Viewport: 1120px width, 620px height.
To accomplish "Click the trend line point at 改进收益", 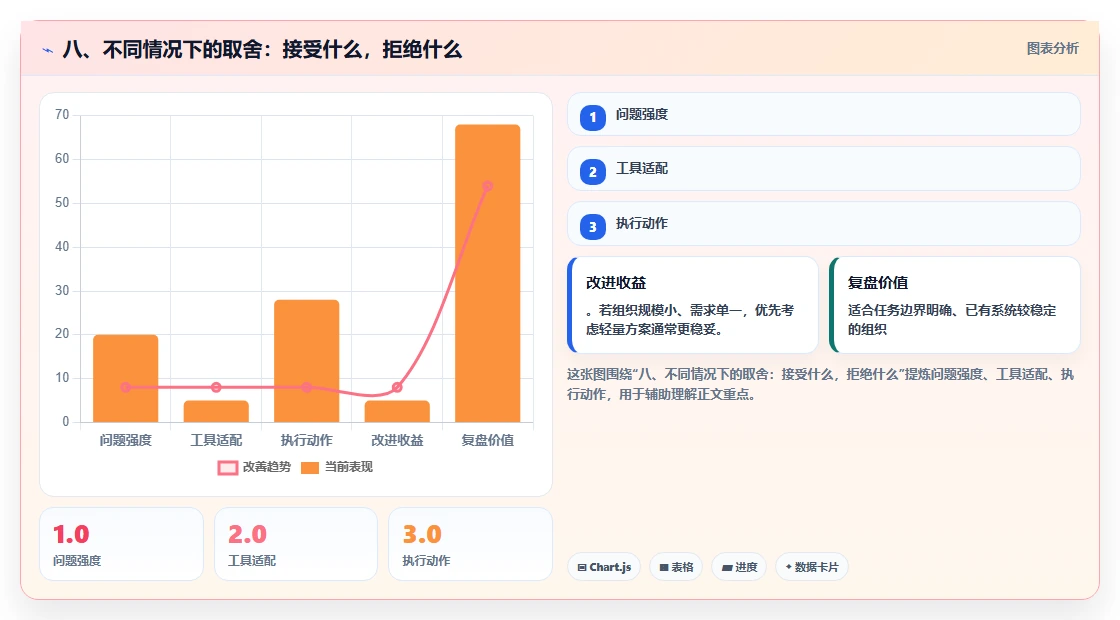I will (397, 387).
